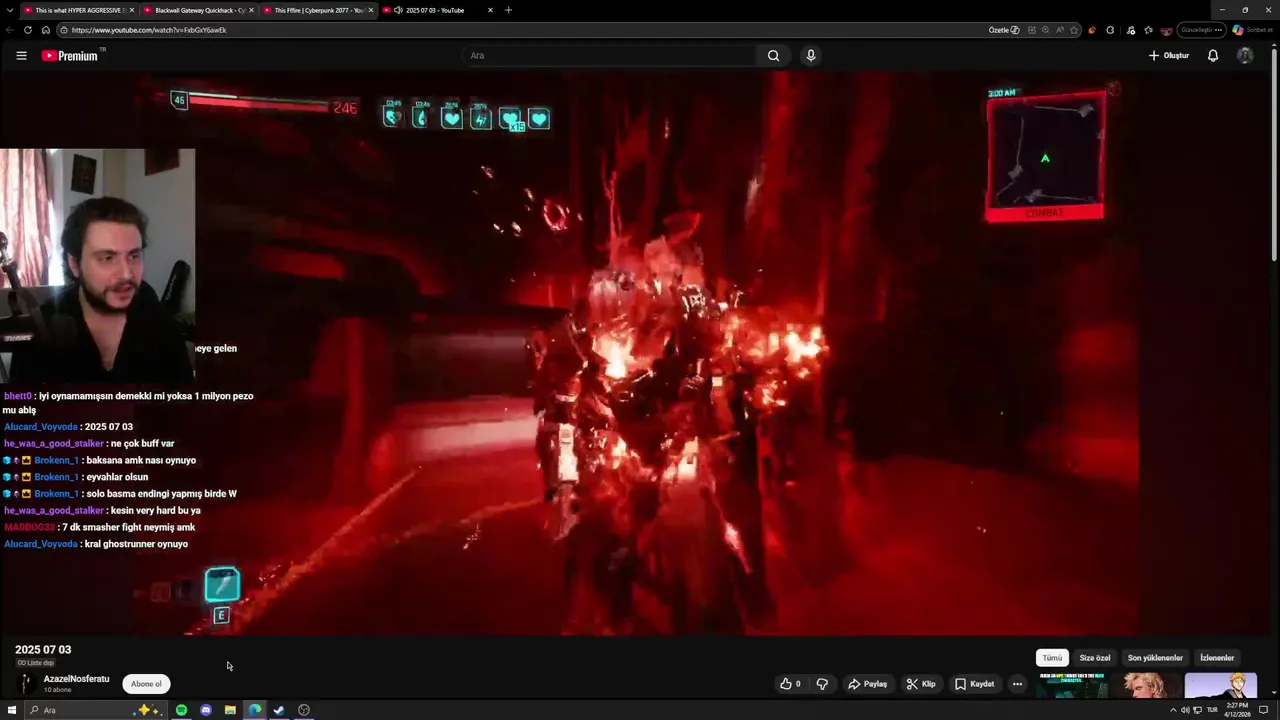Open the browser Favorites list icon
1280x720 pixels.
(1148, 30)
